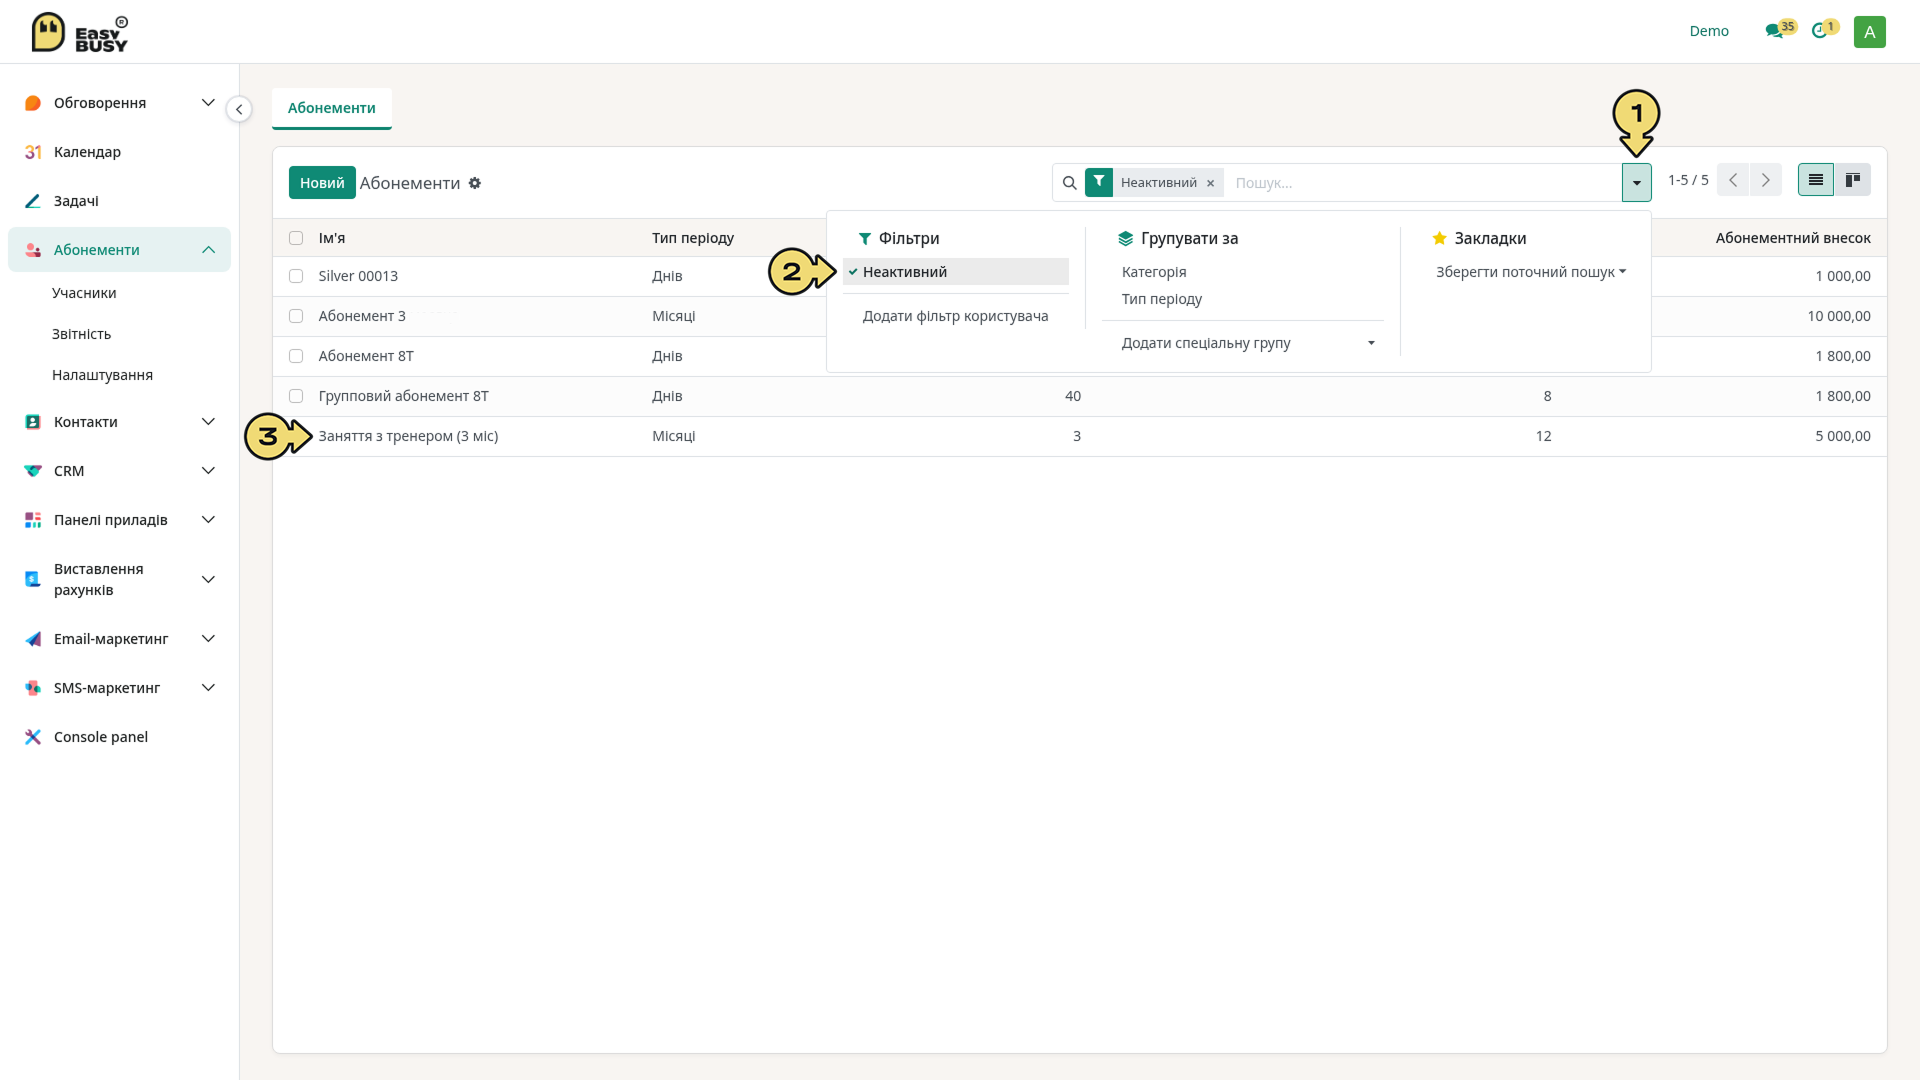Image resolution: width=1920 pixels, height=1080 pixels.
Task: Toggle the search options dropdown arrow
Action: pos(1637,183)
